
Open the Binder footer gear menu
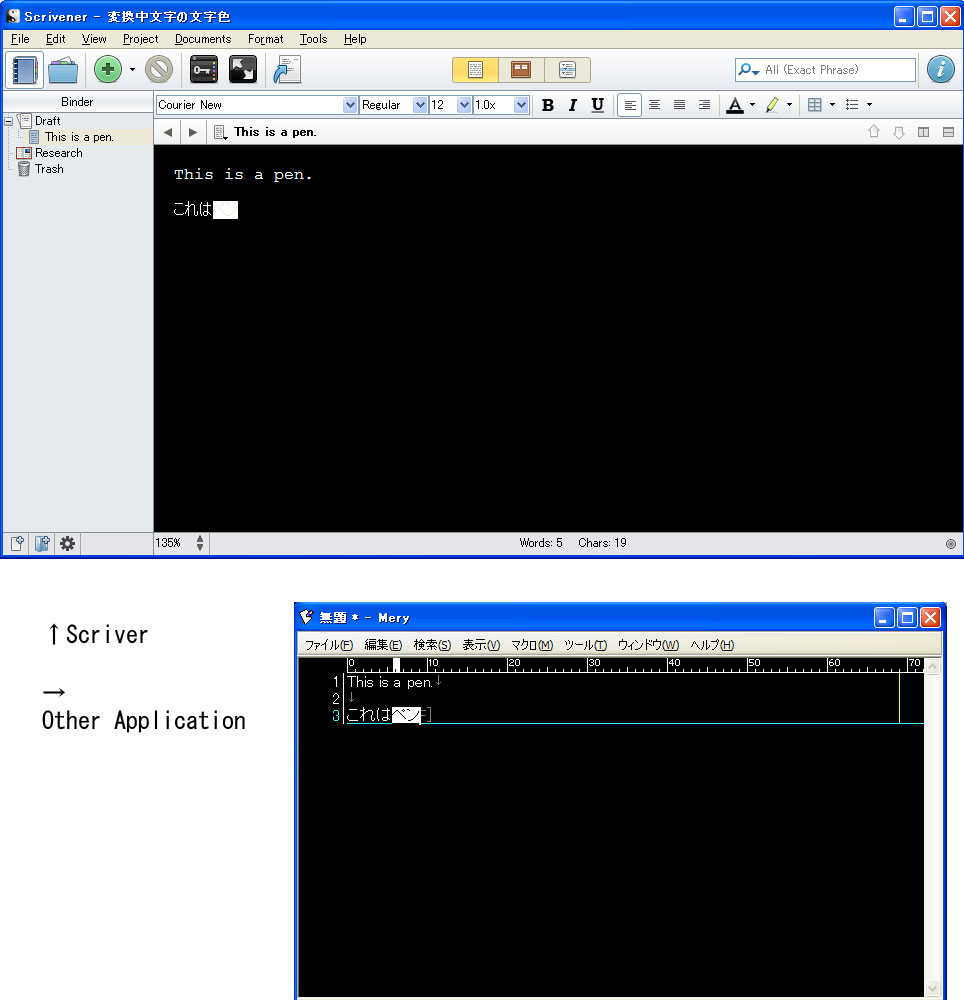pos(67,543)
